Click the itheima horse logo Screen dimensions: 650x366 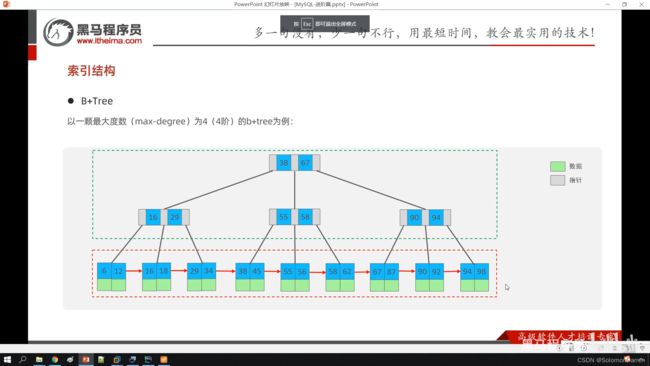point(58,32)
